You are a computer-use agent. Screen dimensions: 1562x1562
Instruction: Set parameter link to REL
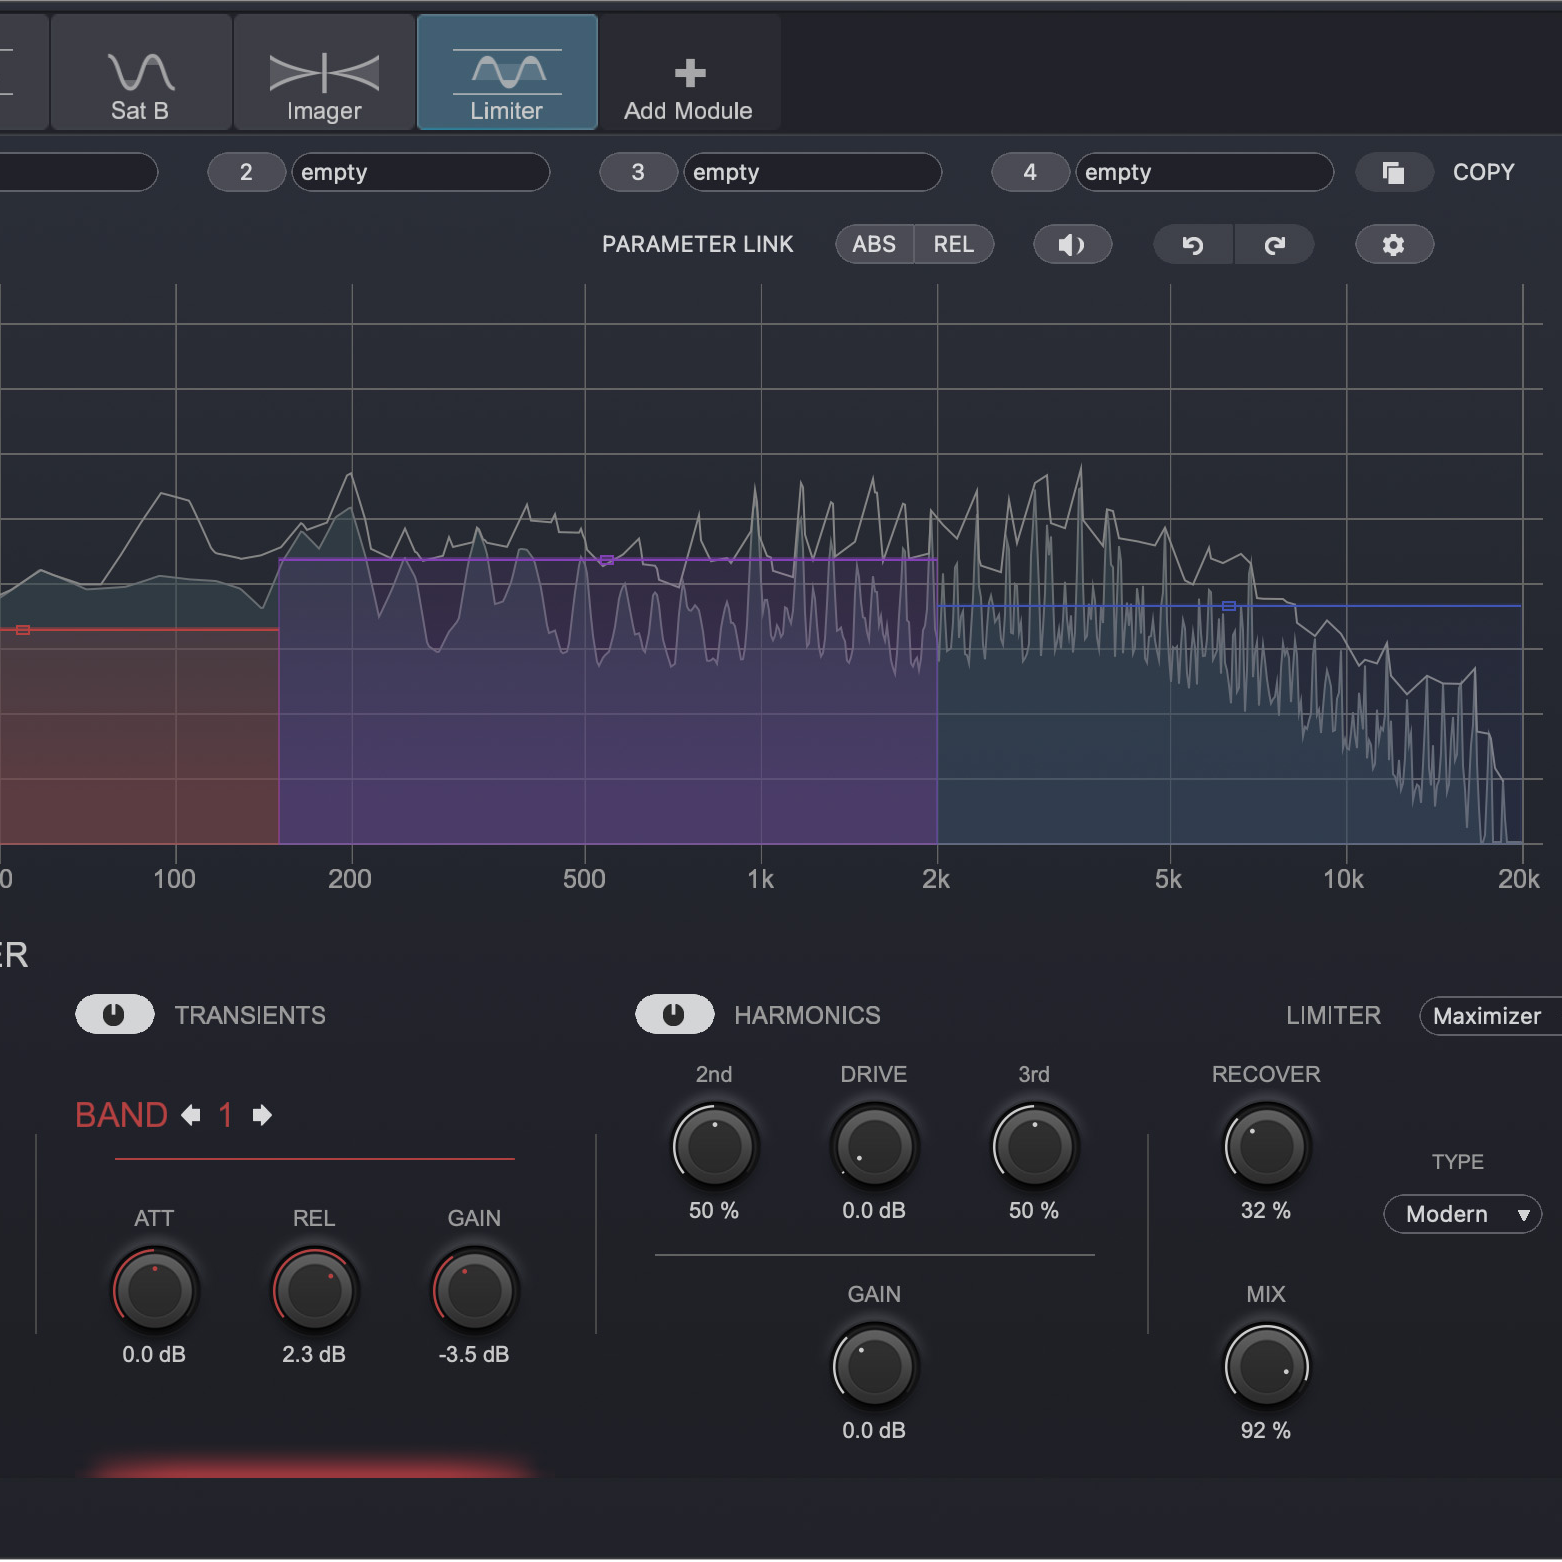pyautogui.click(x=954, y=244)
